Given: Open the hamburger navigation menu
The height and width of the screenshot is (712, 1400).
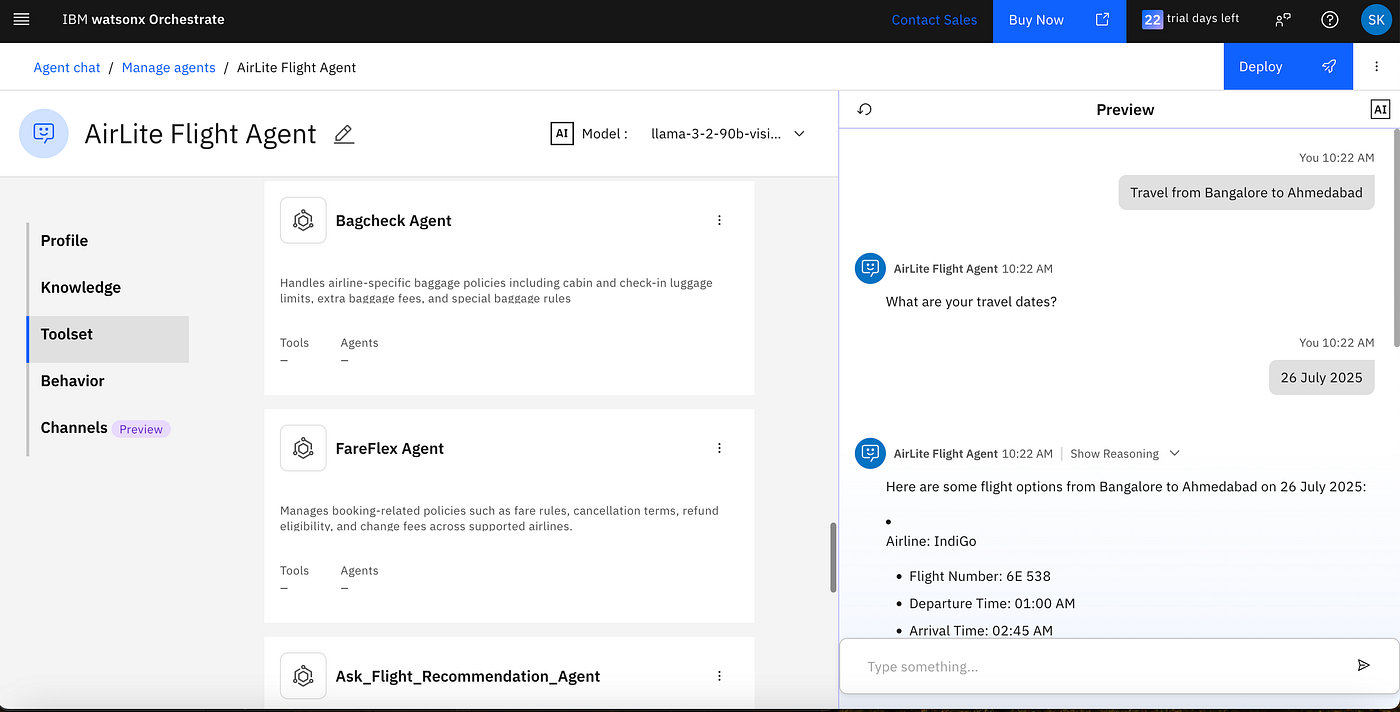Looking at the screenshot, I should (22, 19).
